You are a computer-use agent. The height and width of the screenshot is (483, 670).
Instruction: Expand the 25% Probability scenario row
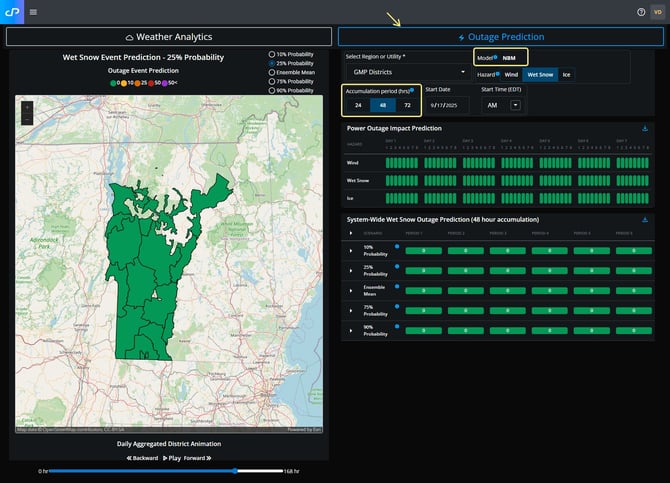[x=351, y=268]
